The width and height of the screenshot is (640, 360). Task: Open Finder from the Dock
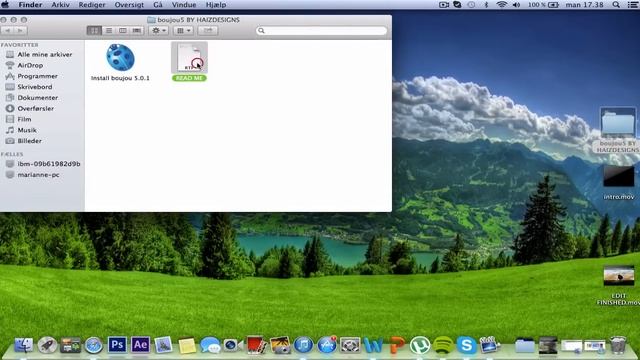[x=24, y=345]
